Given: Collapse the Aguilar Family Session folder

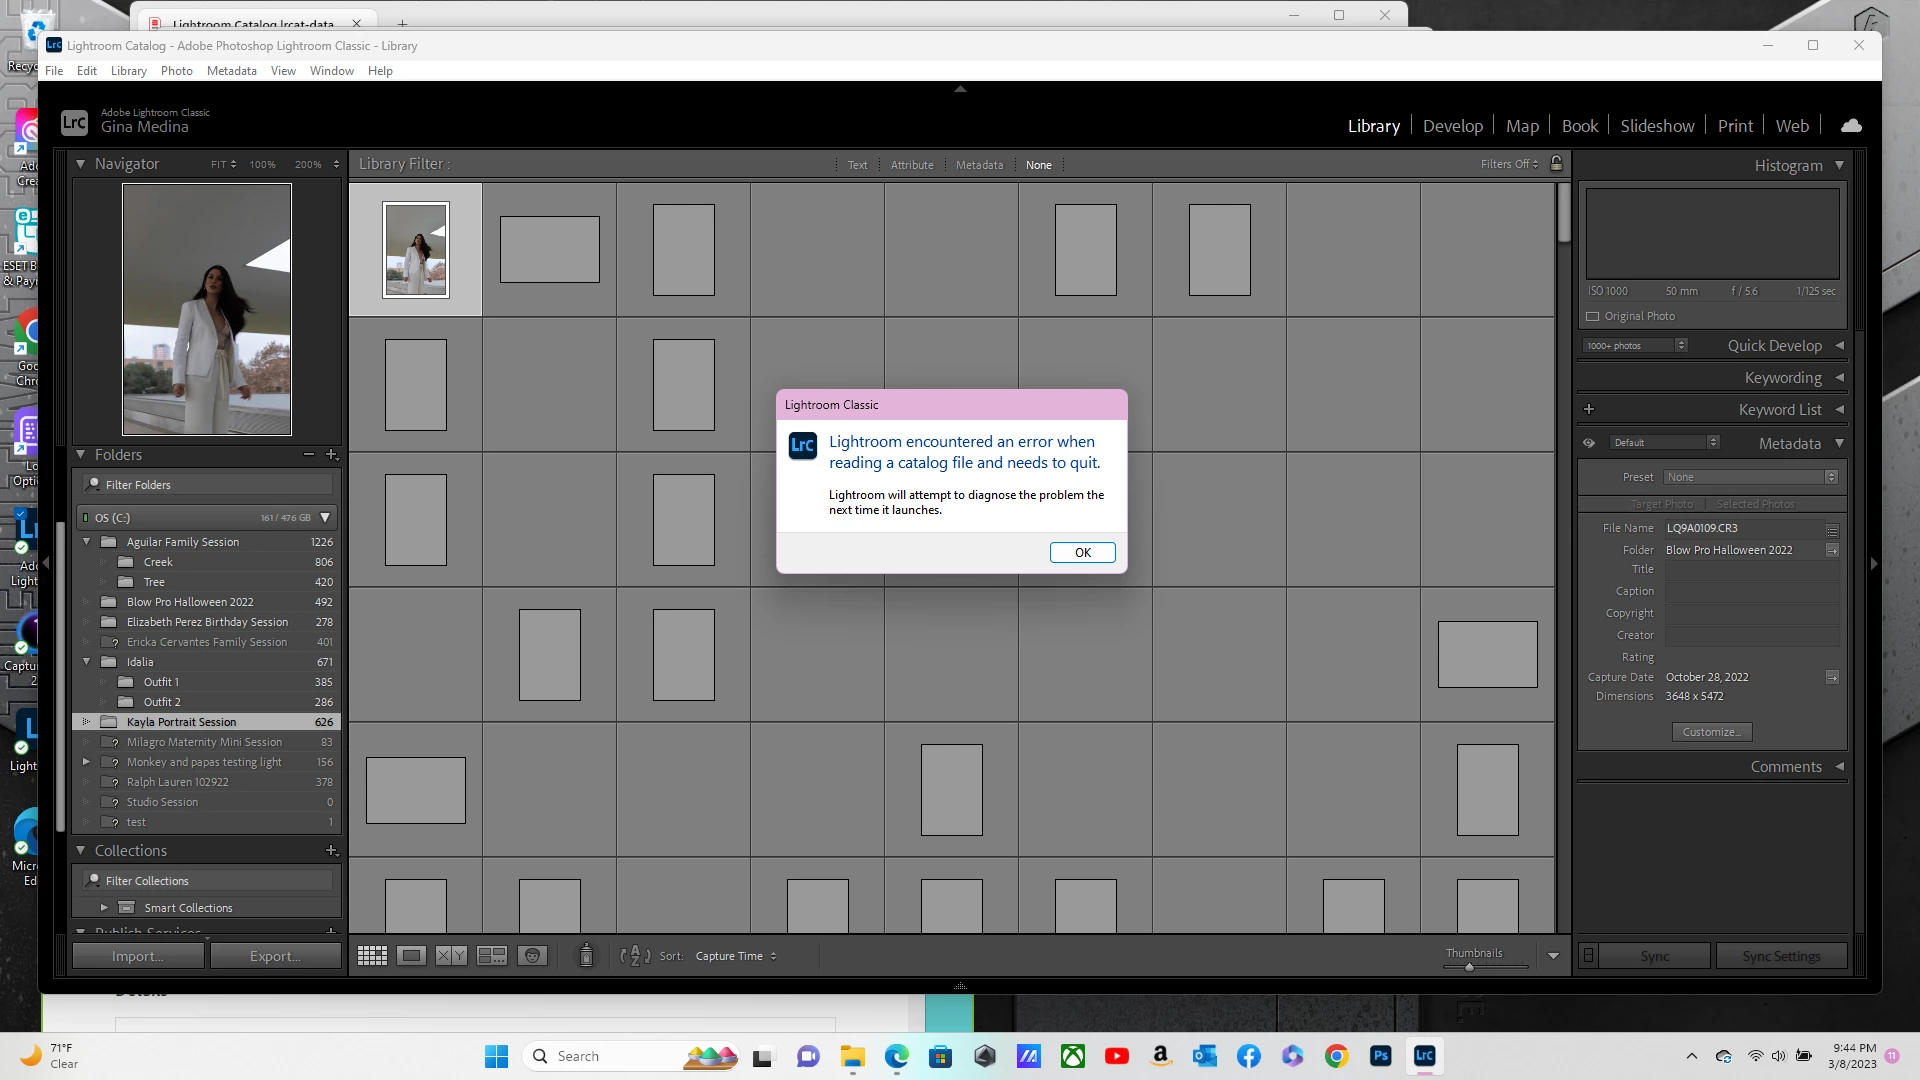Looking at the screenshot, I should tap(86, 542).
